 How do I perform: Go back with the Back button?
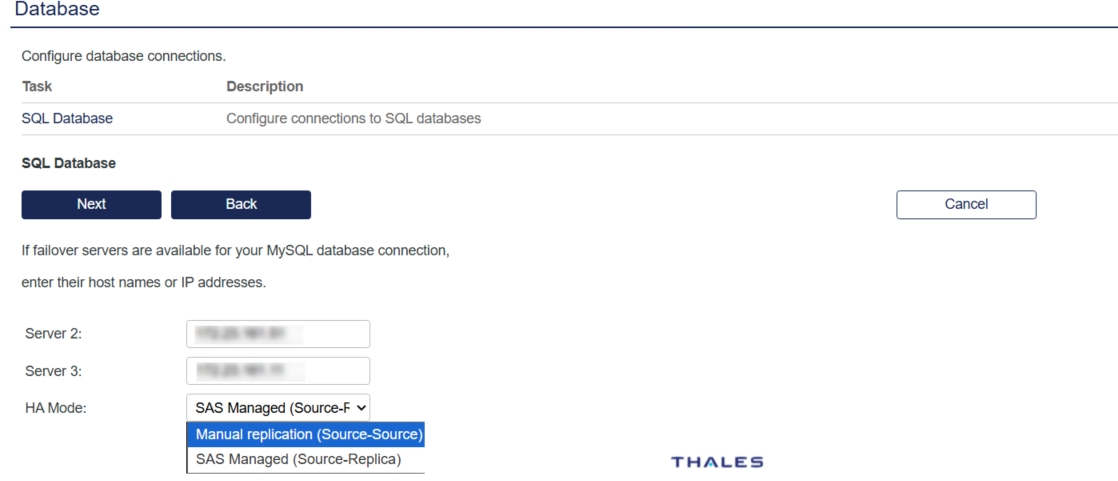coord(241,204)
